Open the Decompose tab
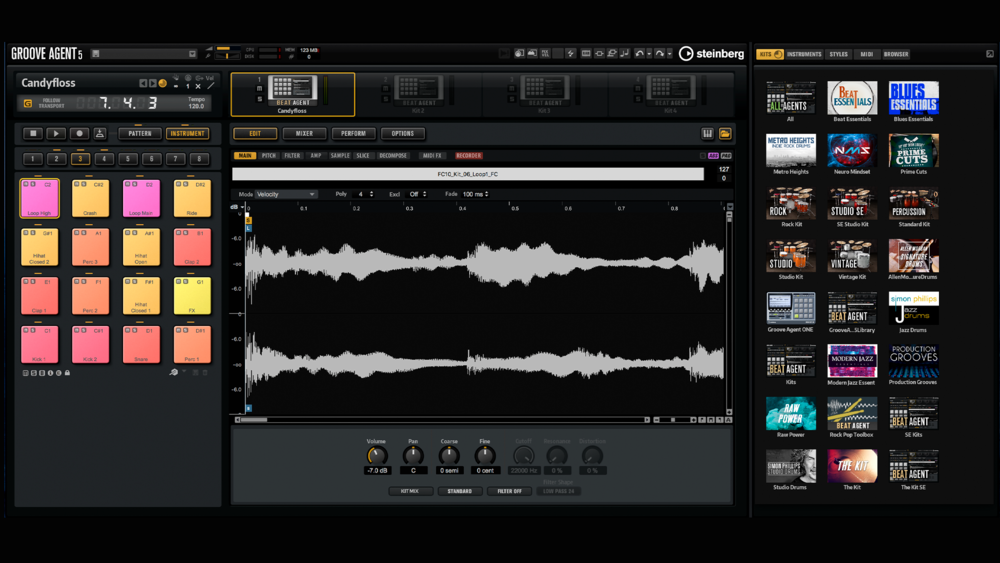The height and width of the screenshot is (563, 1000). click(x=393, y=156)
